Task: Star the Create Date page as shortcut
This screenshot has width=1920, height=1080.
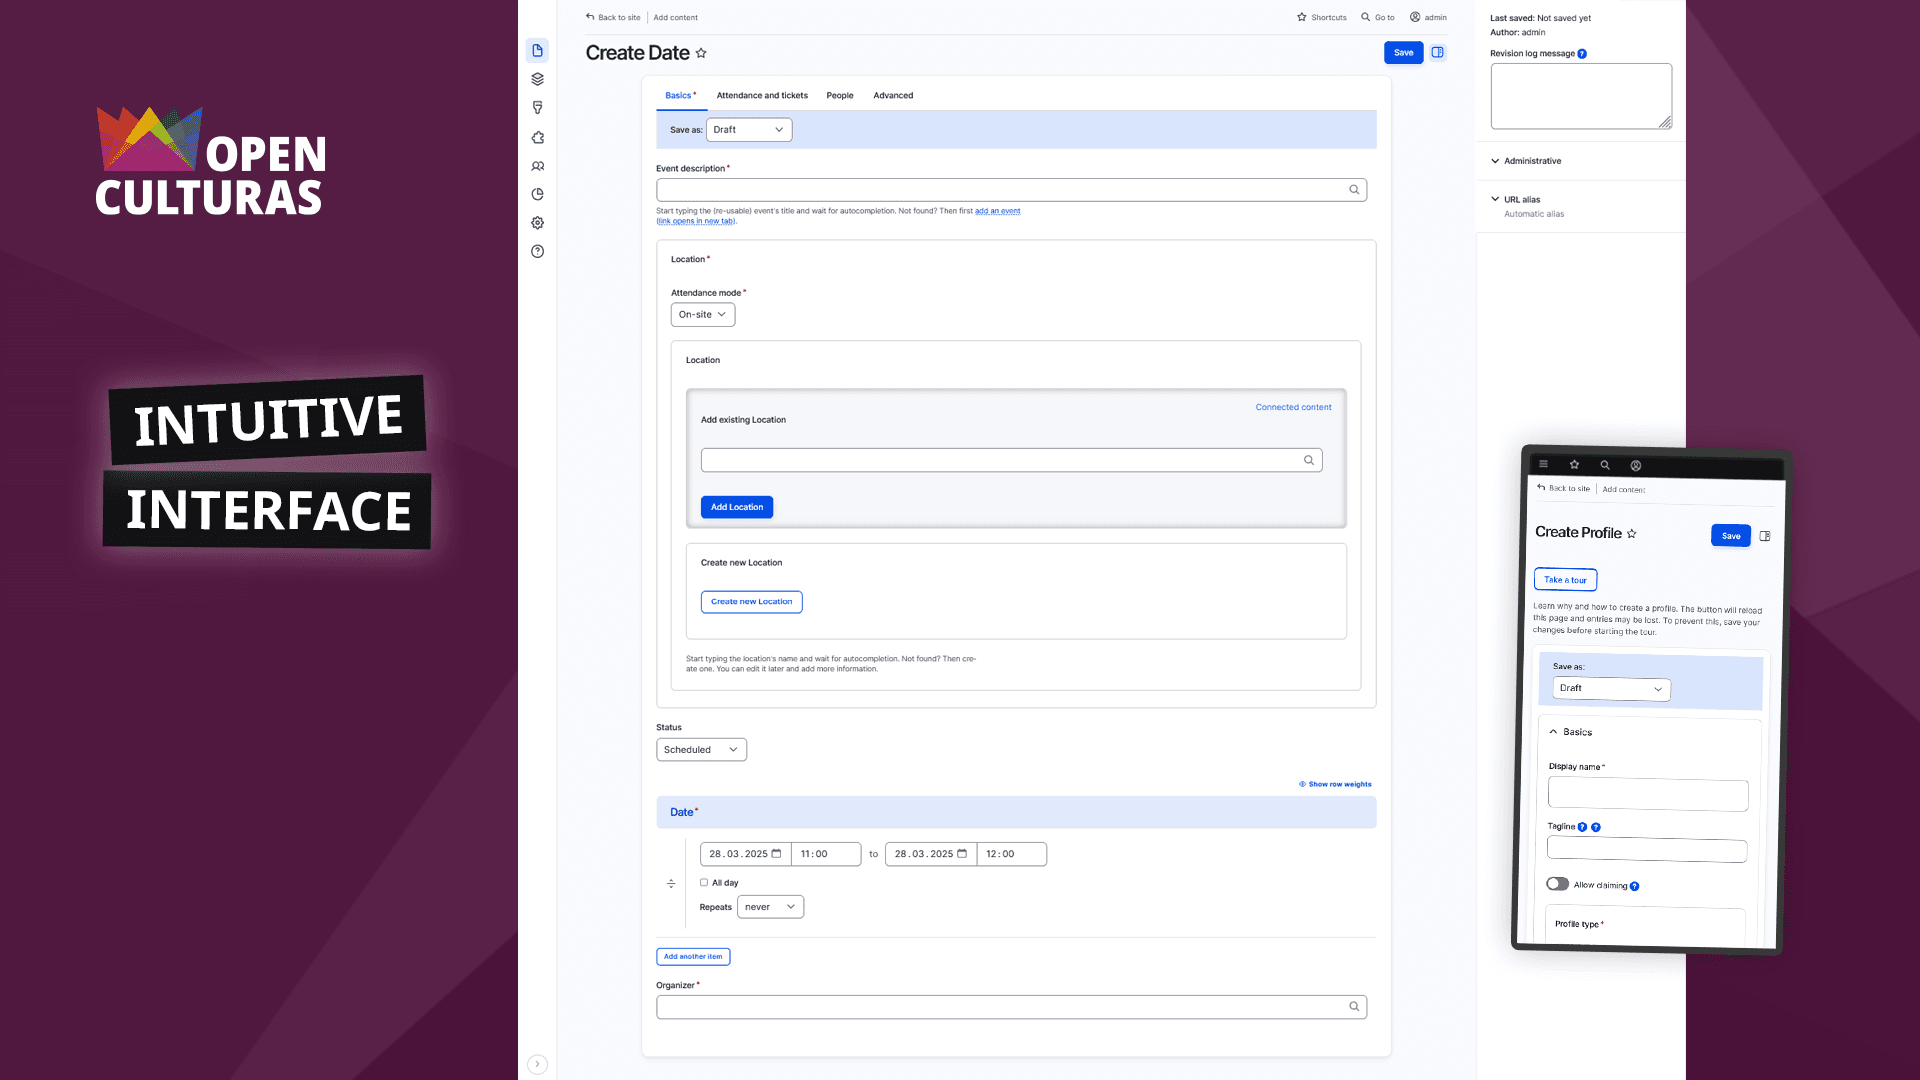Action: [701, 53]
